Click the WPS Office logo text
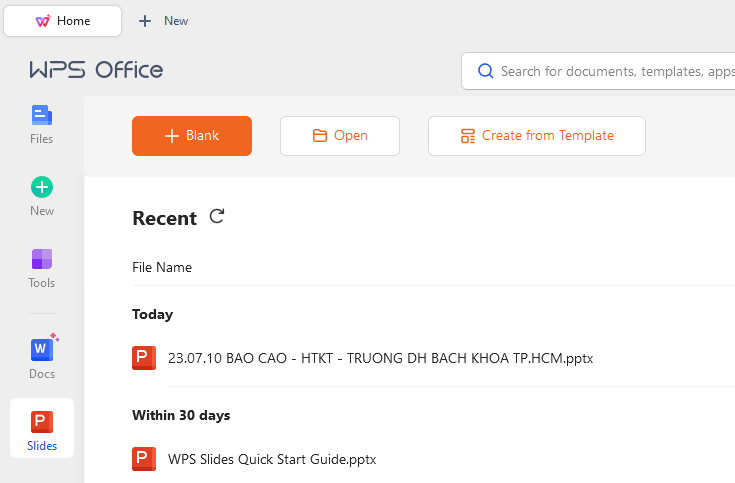The image size is (735, 483). point(96,70)
